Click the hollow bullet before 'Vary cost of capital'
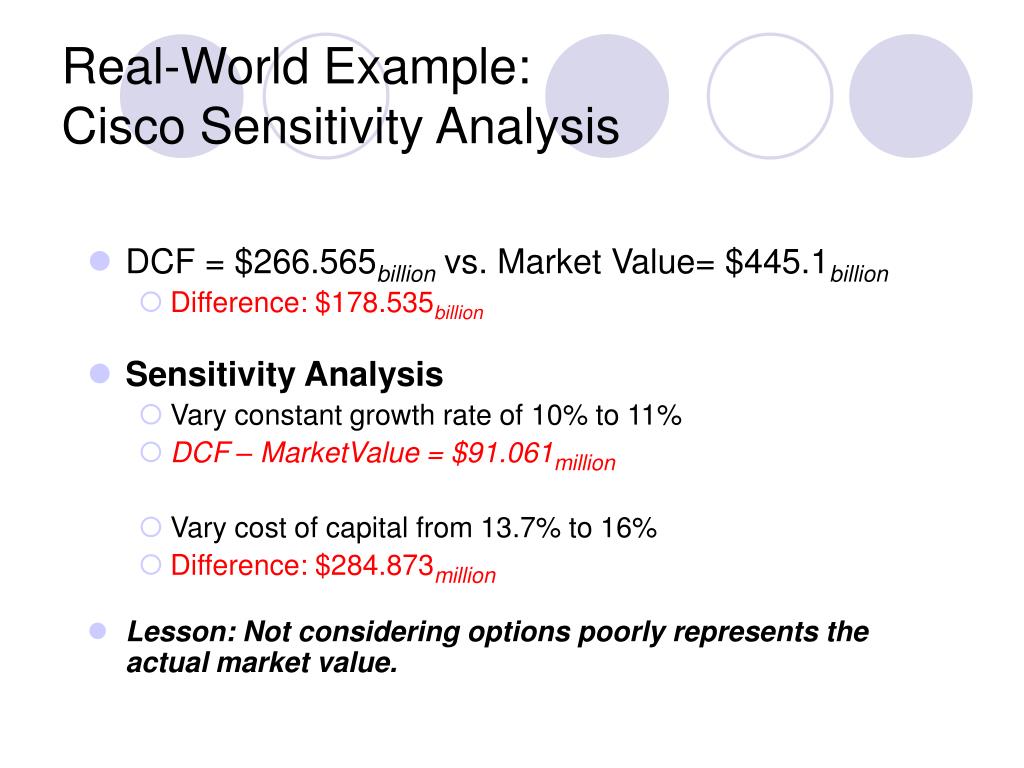This screenshot has height=768, width=1024. coord(151,527)
